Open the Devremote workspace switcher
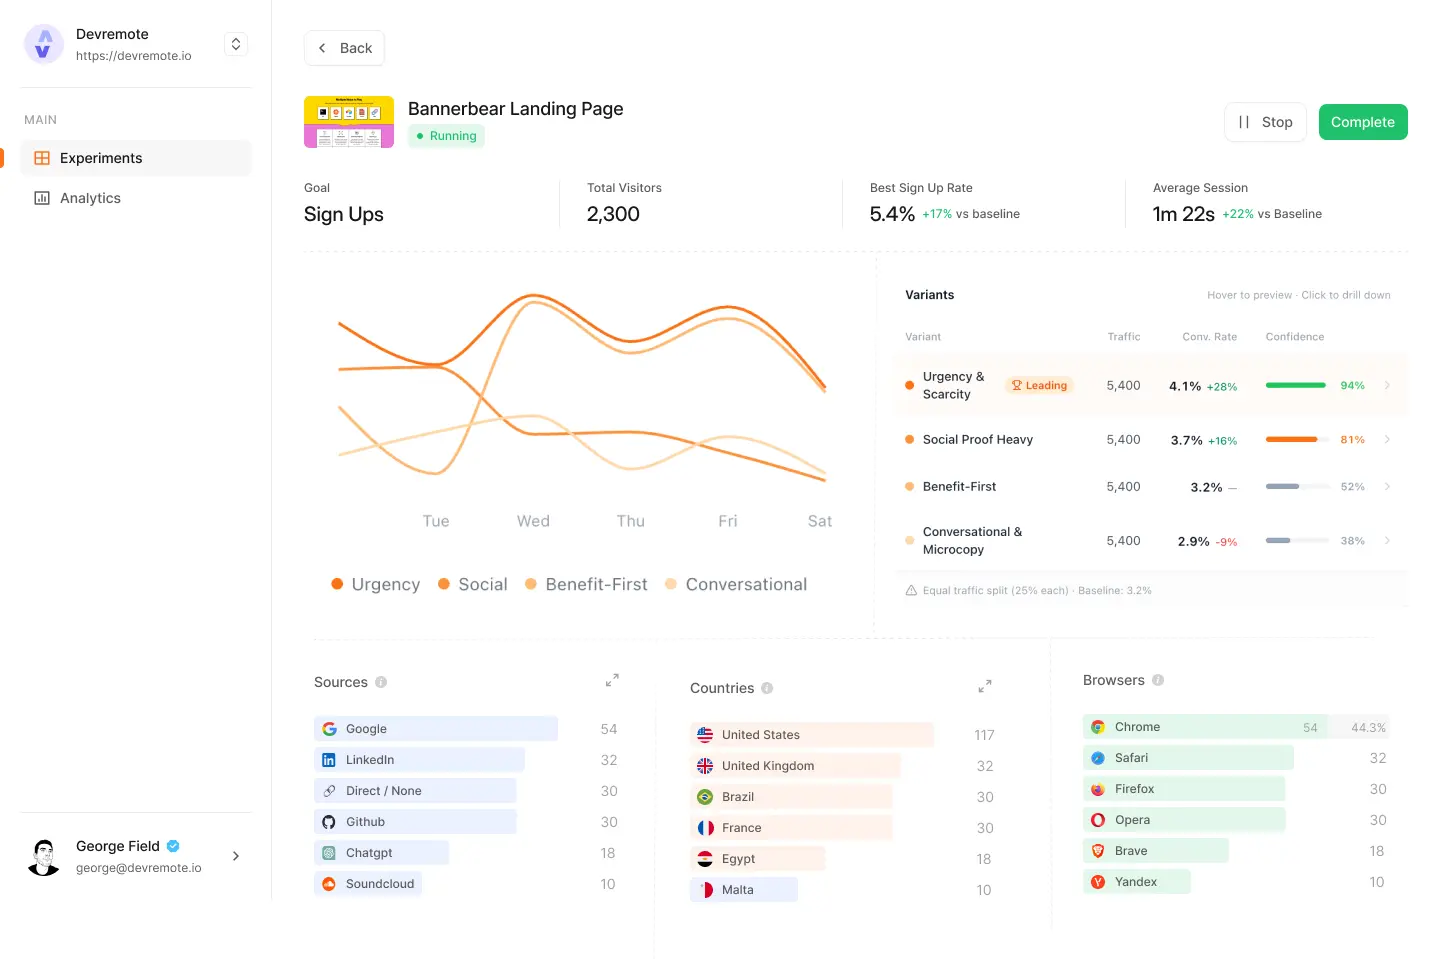This screenshot has height=959, width=1440. (x=236, y=44)
